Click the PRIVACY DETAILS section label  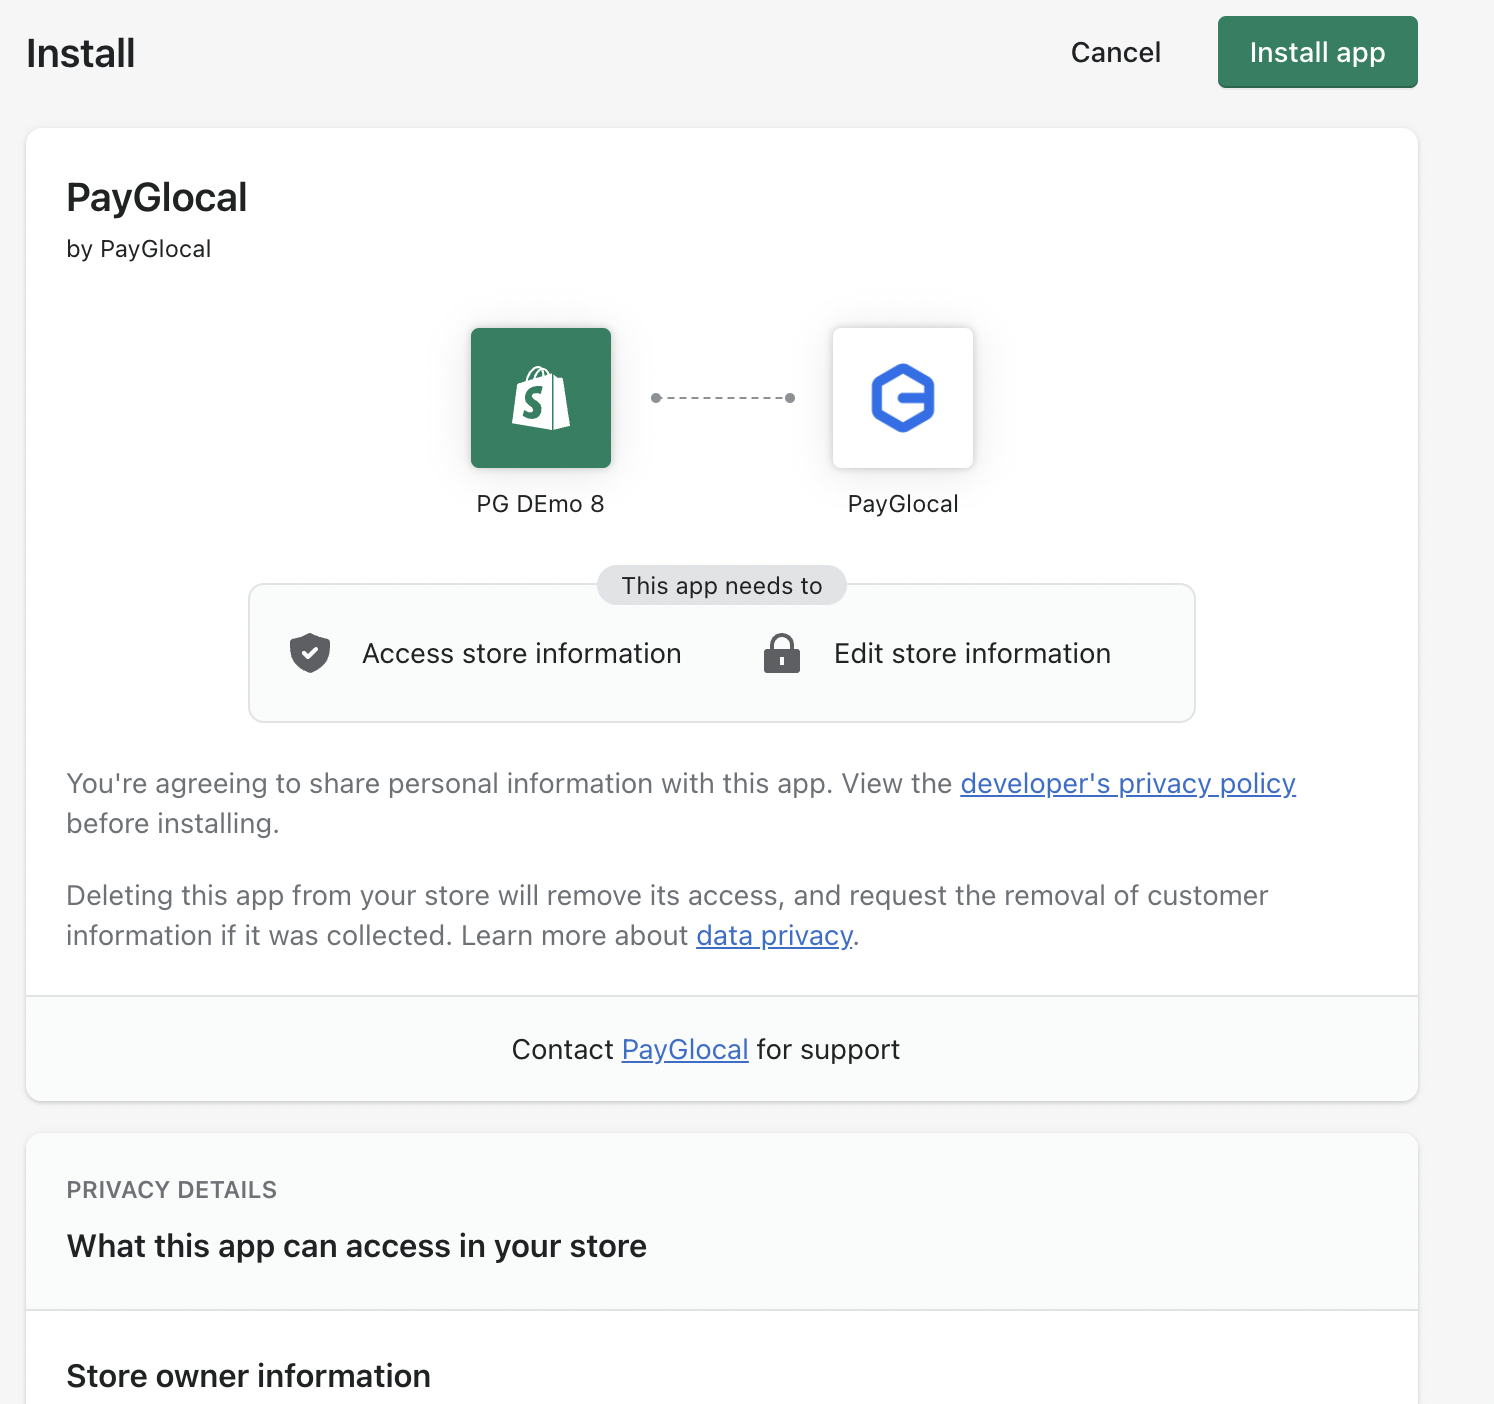(x=172, y=1190)
